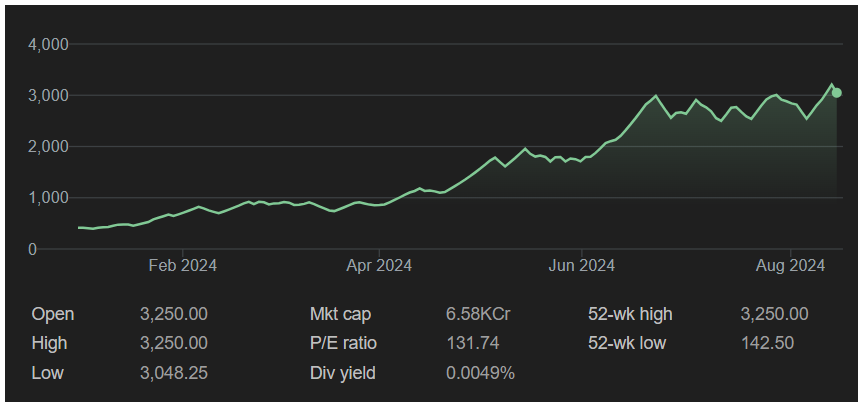The image size is (863, 407).
Task: Click the High value 3,250.00
Action: [x=174, y=343]
